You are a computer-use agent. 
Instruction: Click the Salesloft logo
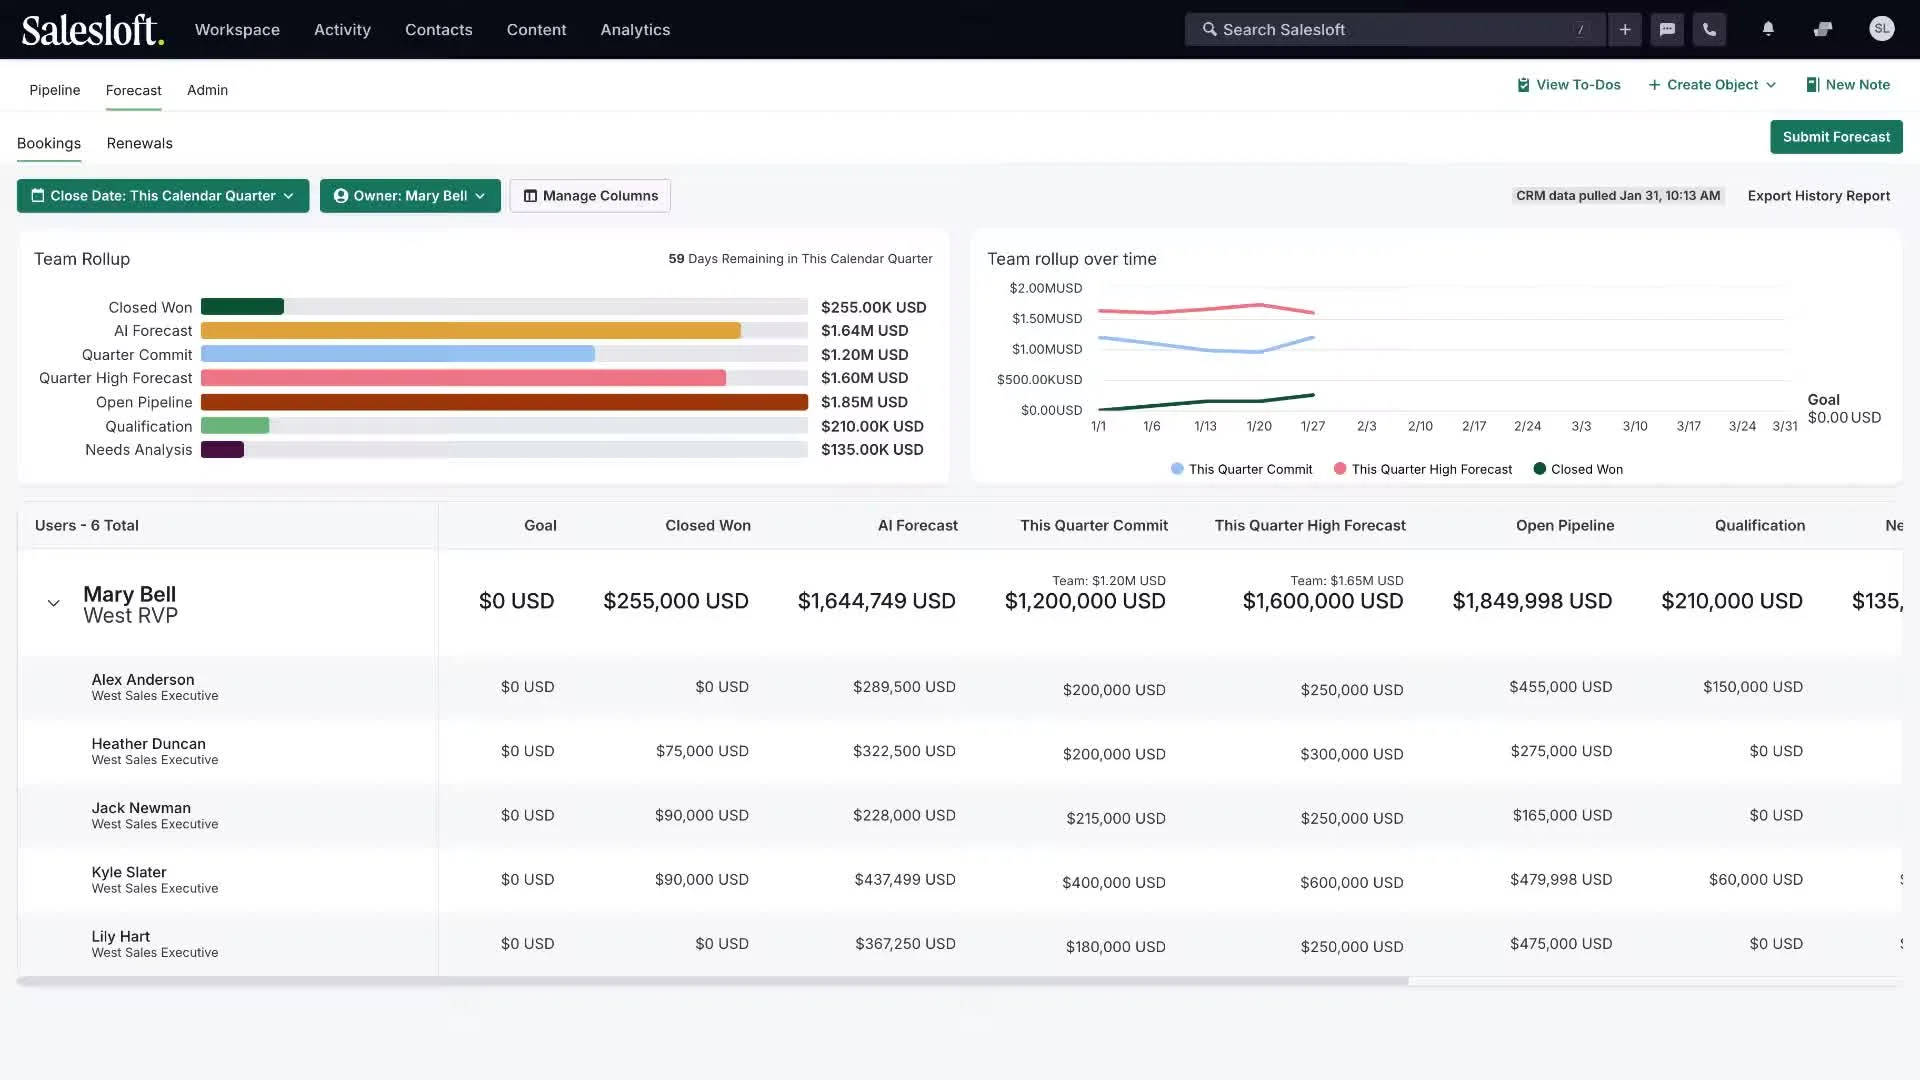93,30
